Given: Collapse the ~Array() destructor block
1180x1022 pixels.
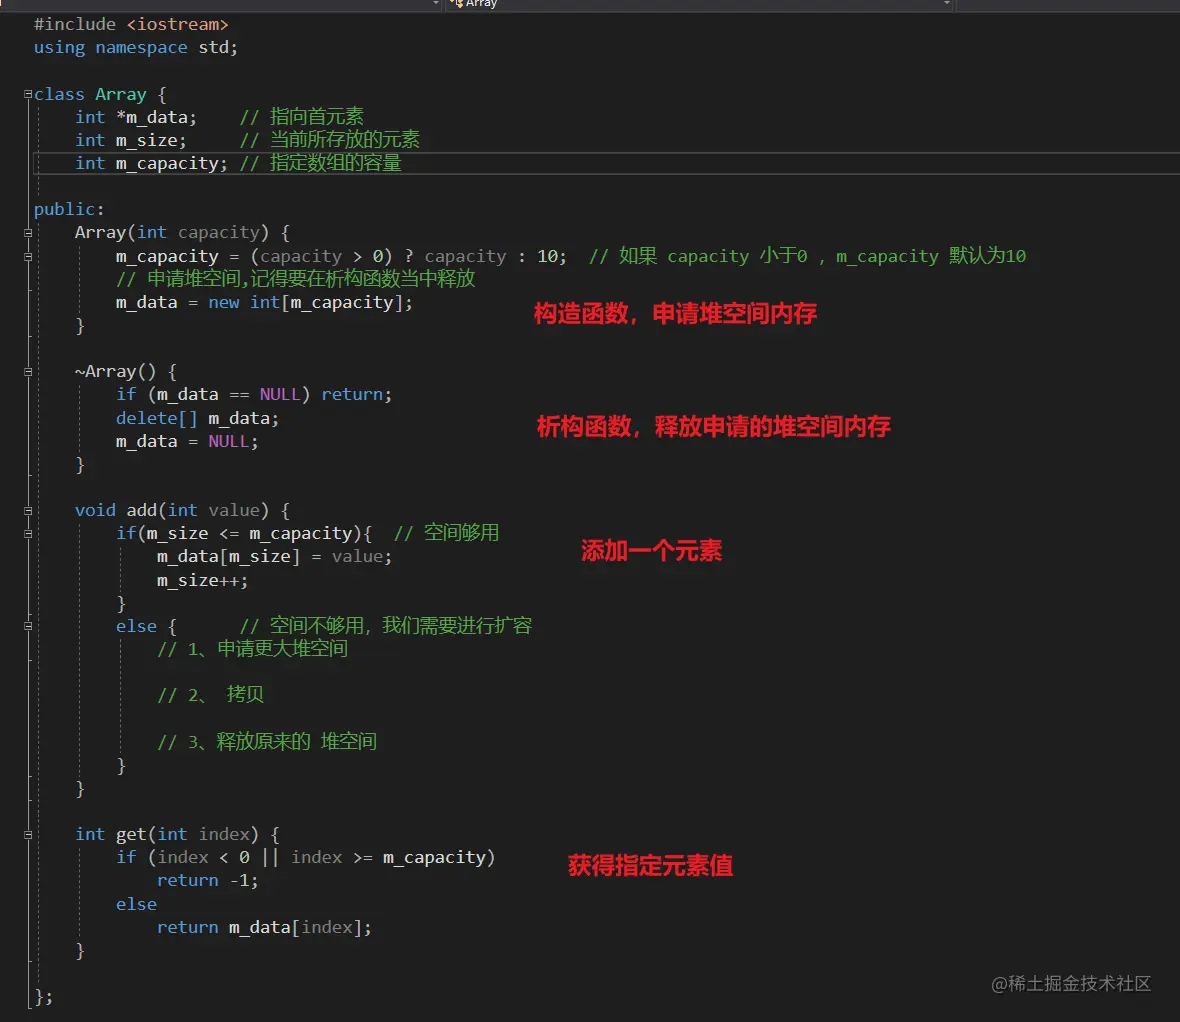Looking at the screenshot, I should [28, 372].
